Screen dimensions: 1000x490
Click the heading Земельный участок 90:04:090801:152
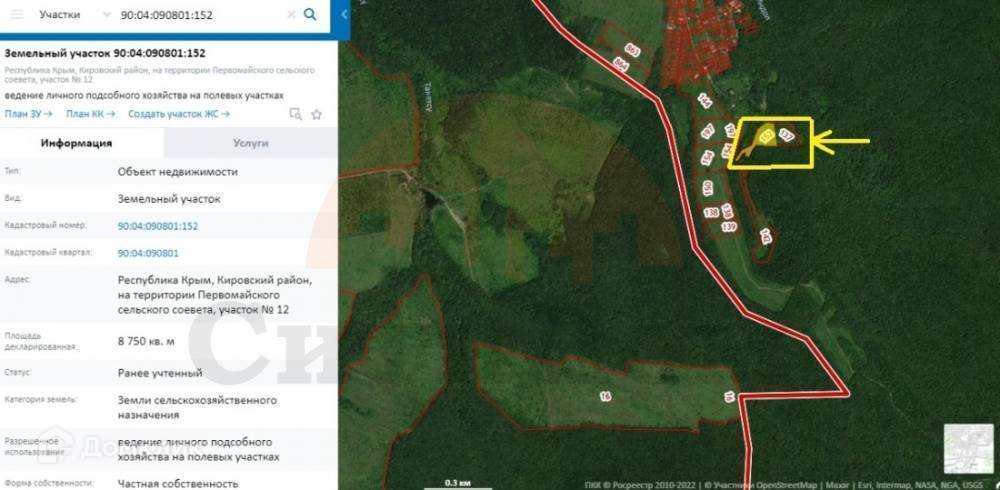pyautogui.click(x=105, y=53)
